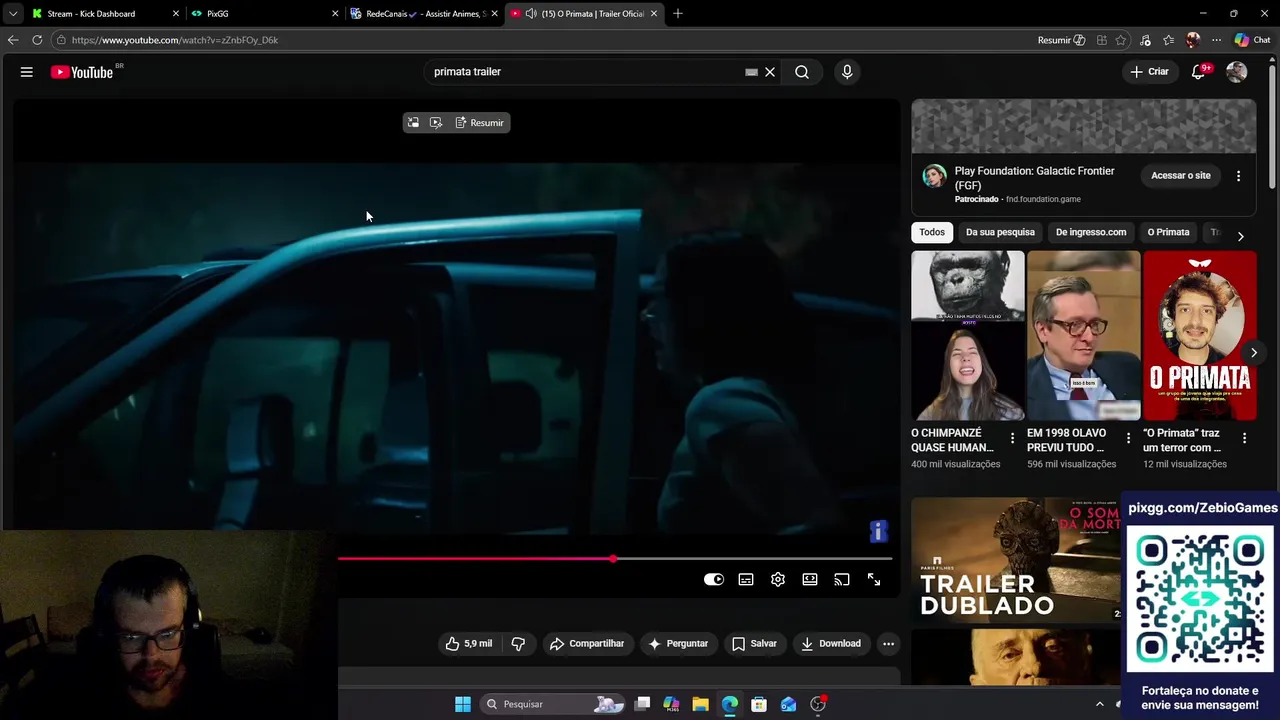Select the O Primata filter chip
Image resolution: width=1280 pixels, height=720 pixels.
[1168, 232]
